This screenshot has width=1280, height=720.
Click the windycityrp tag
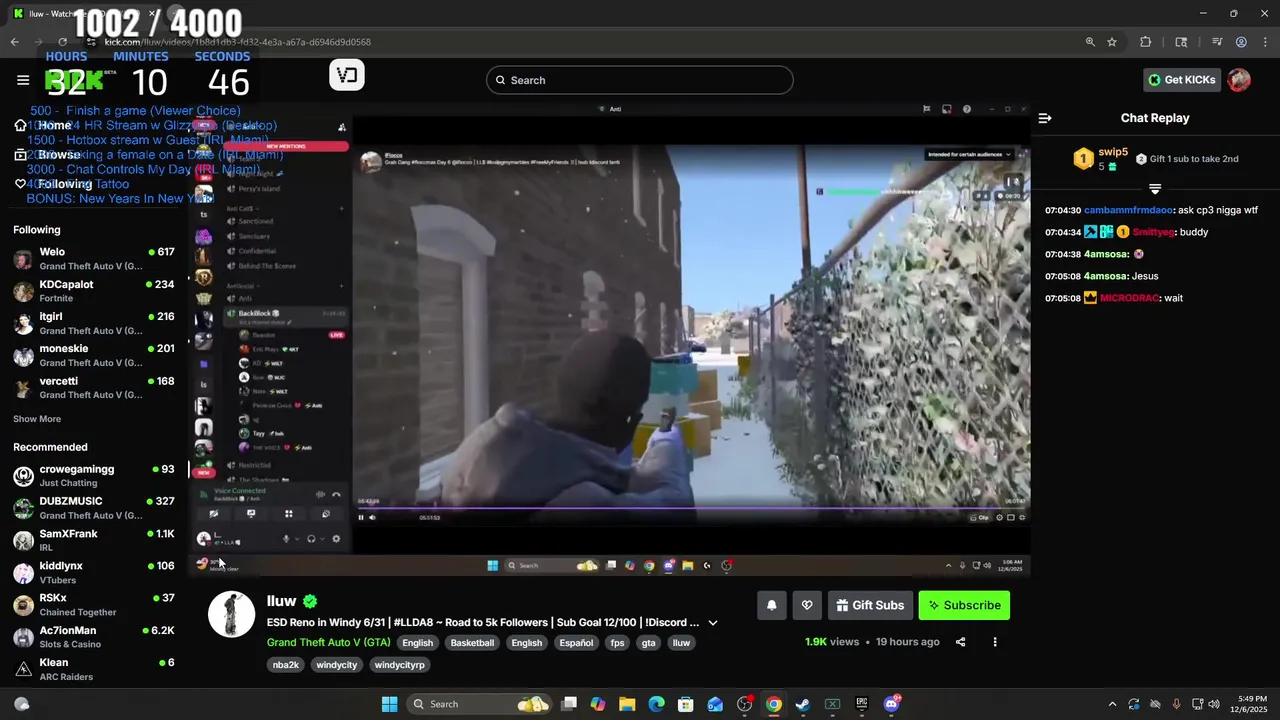click(399, 665)
